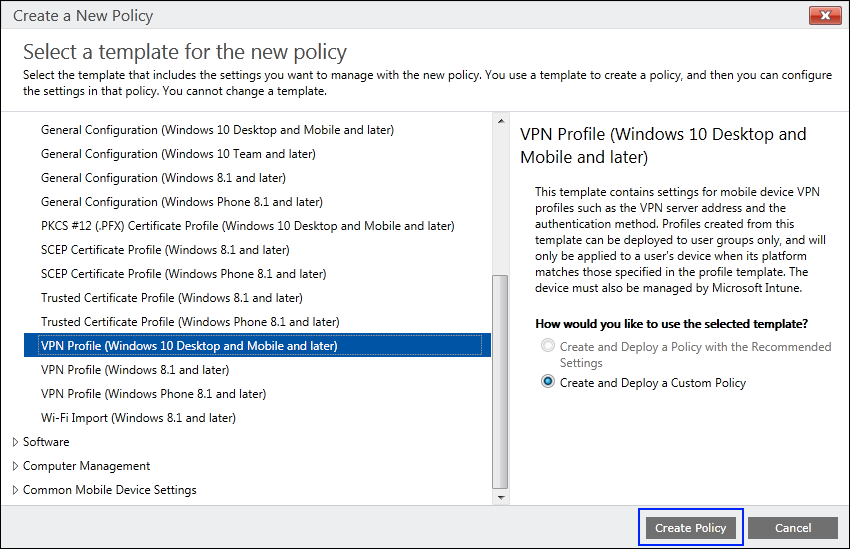
Task: Select highlighted VPN Profile (Windows 10 Desktop) template
Action: point(189,346)
